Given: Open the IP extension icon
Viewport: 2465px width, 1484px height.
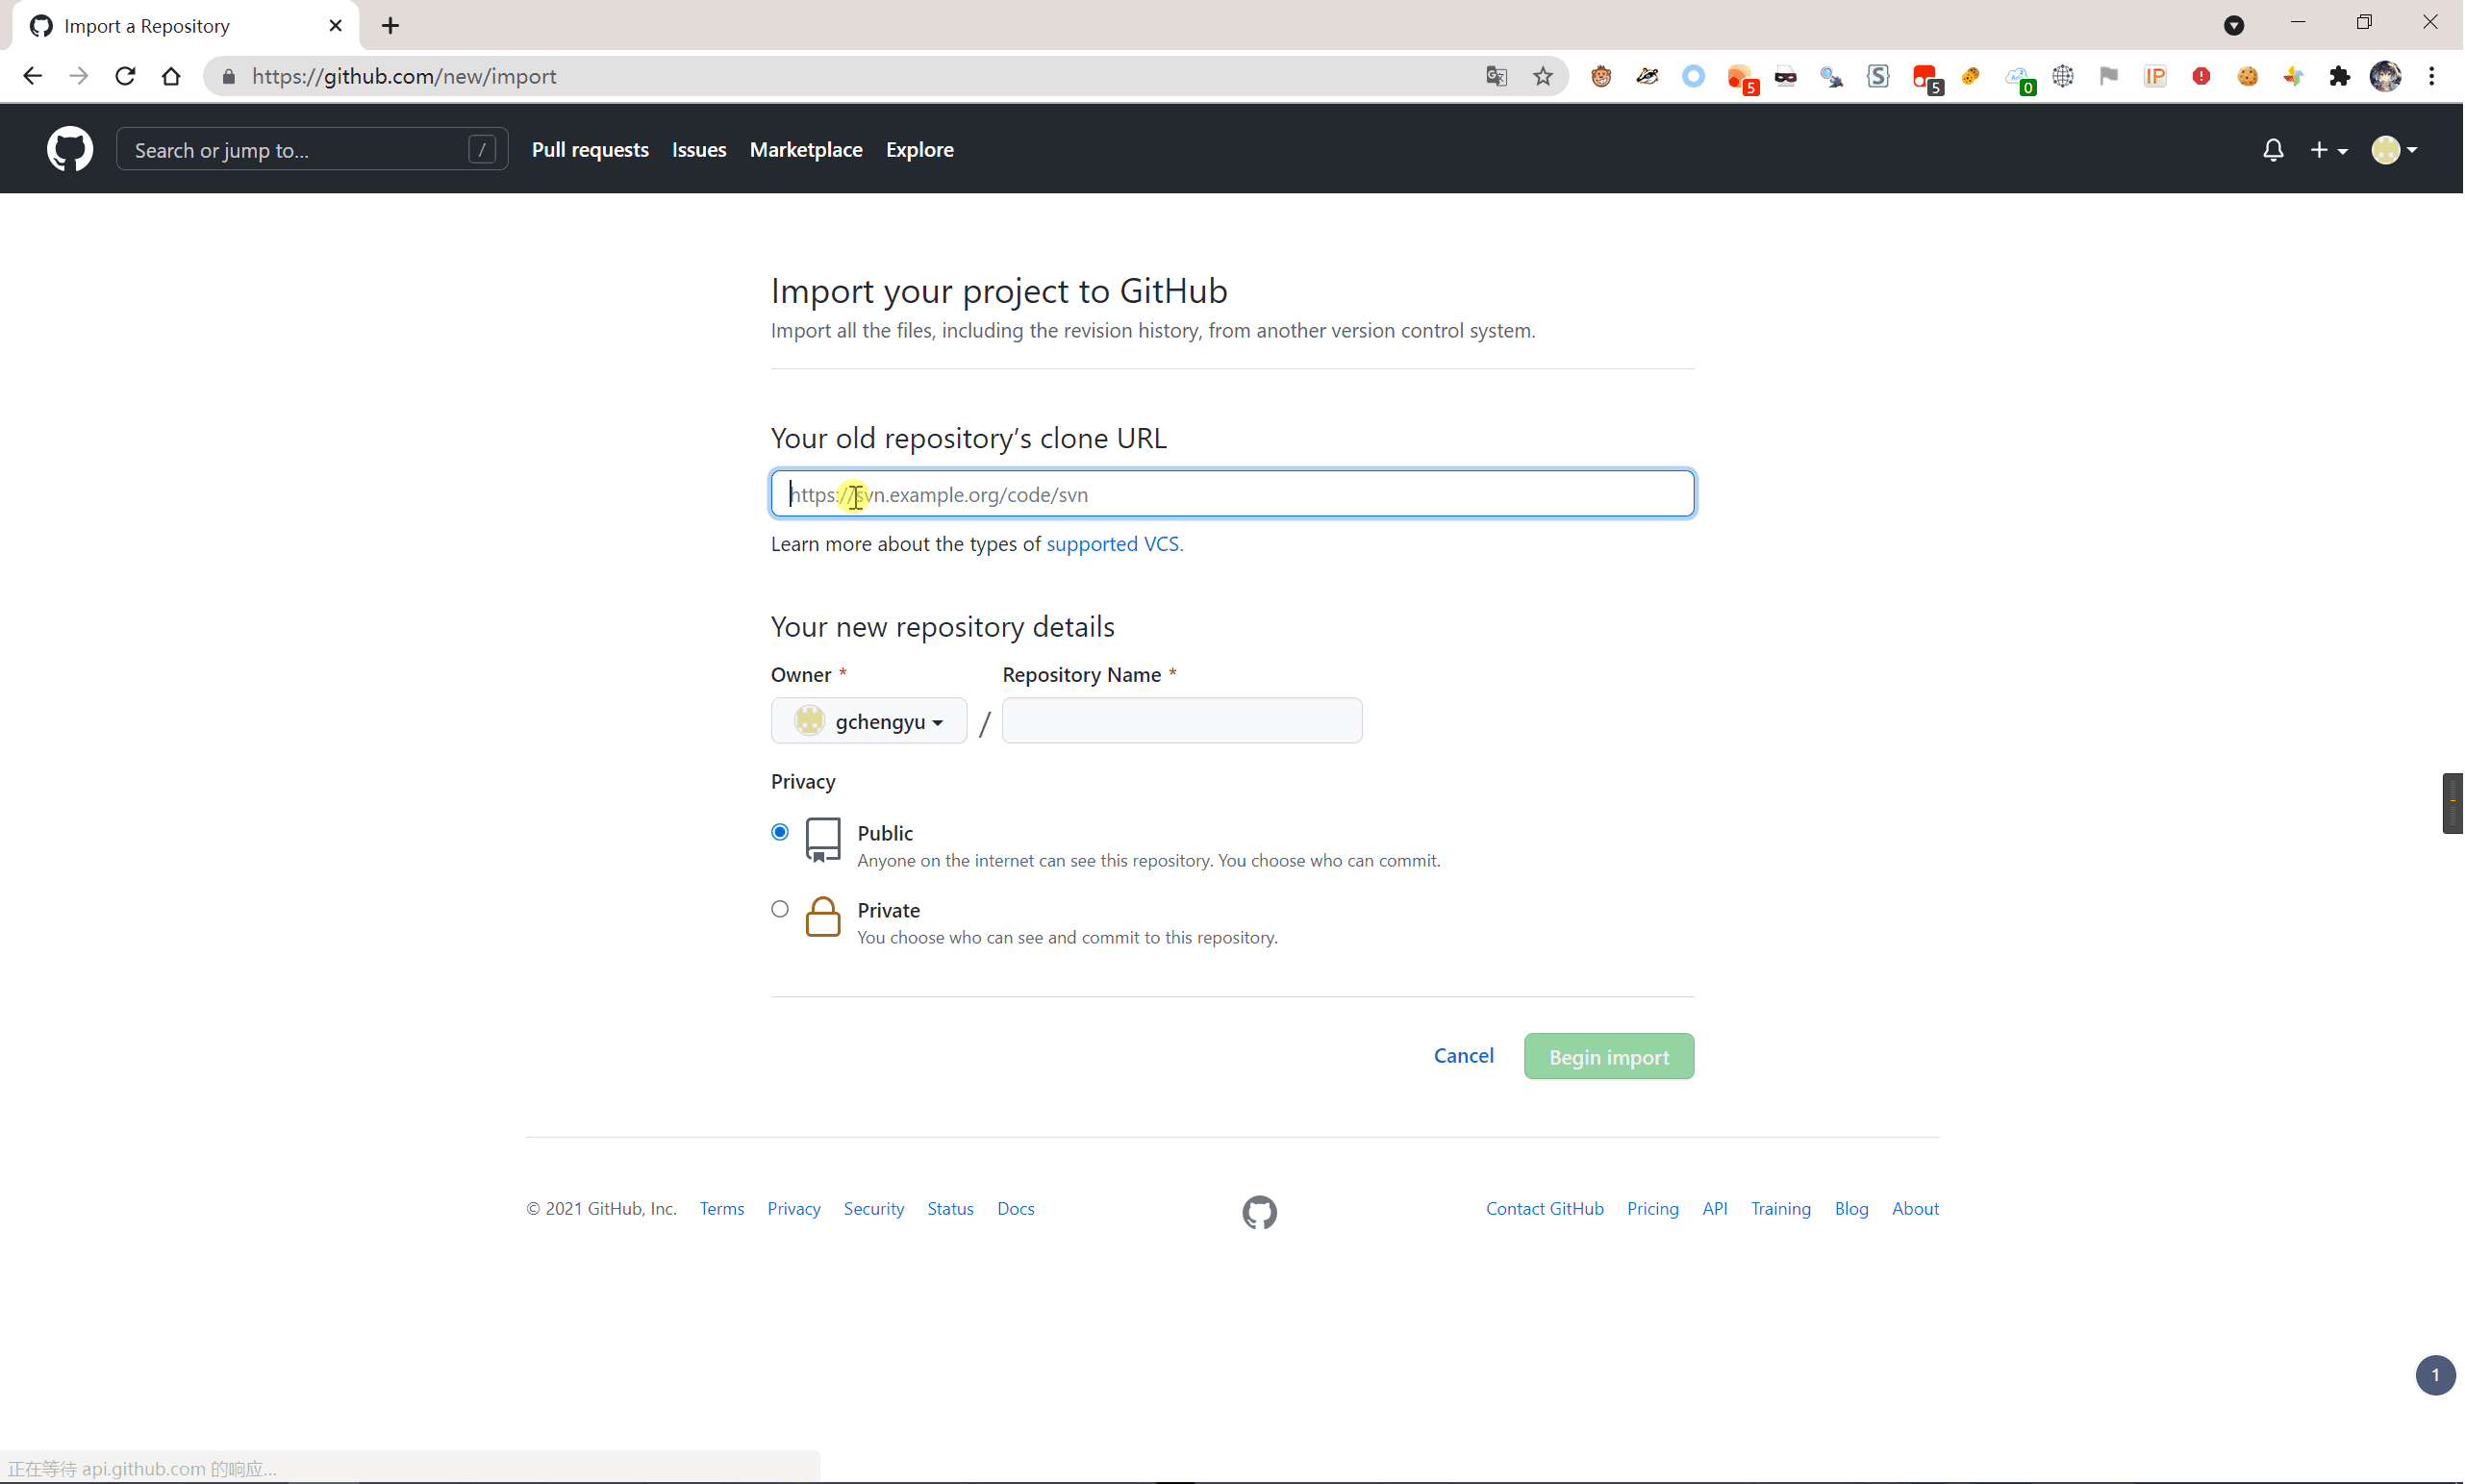Looking at the screenshot, I should click(2154, 76).
